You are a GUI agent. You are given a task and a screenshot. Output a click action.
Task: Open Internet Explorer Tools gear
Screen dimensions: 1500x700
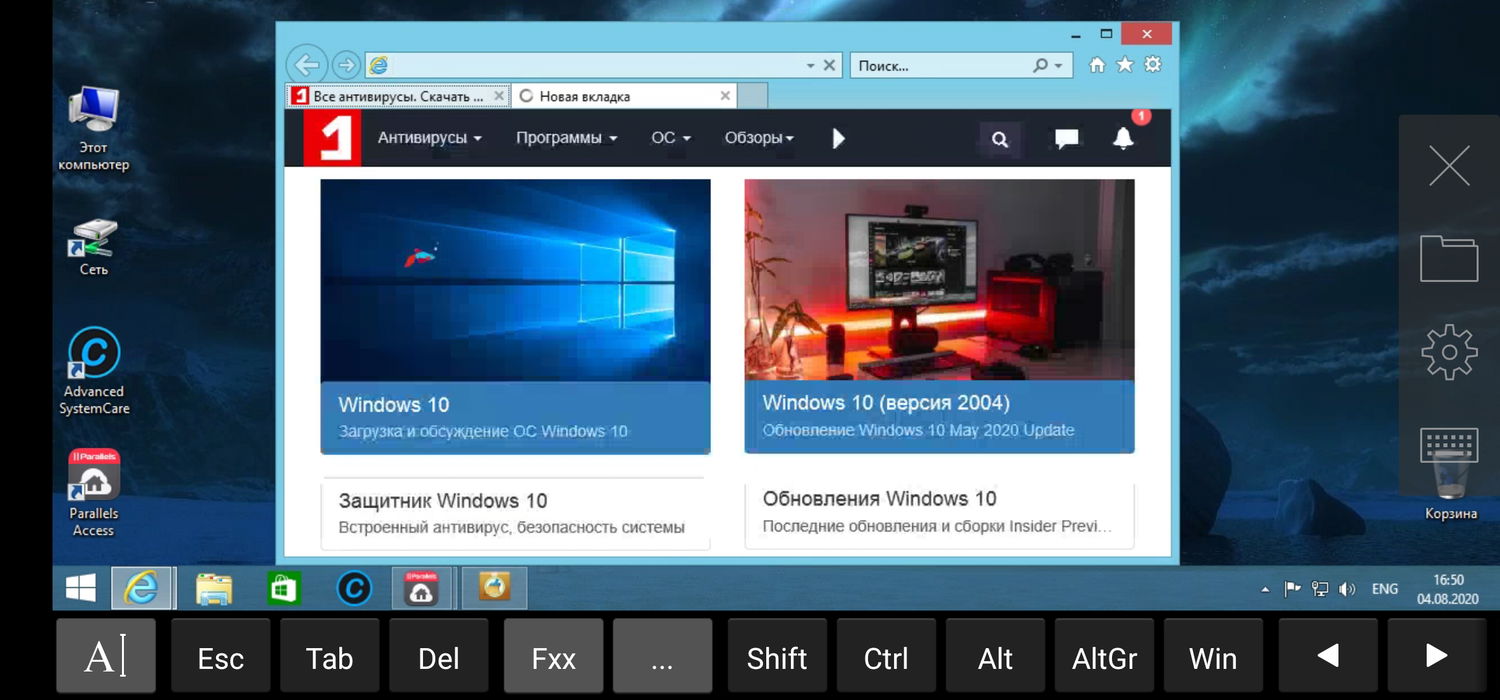tap(1153, 64)
